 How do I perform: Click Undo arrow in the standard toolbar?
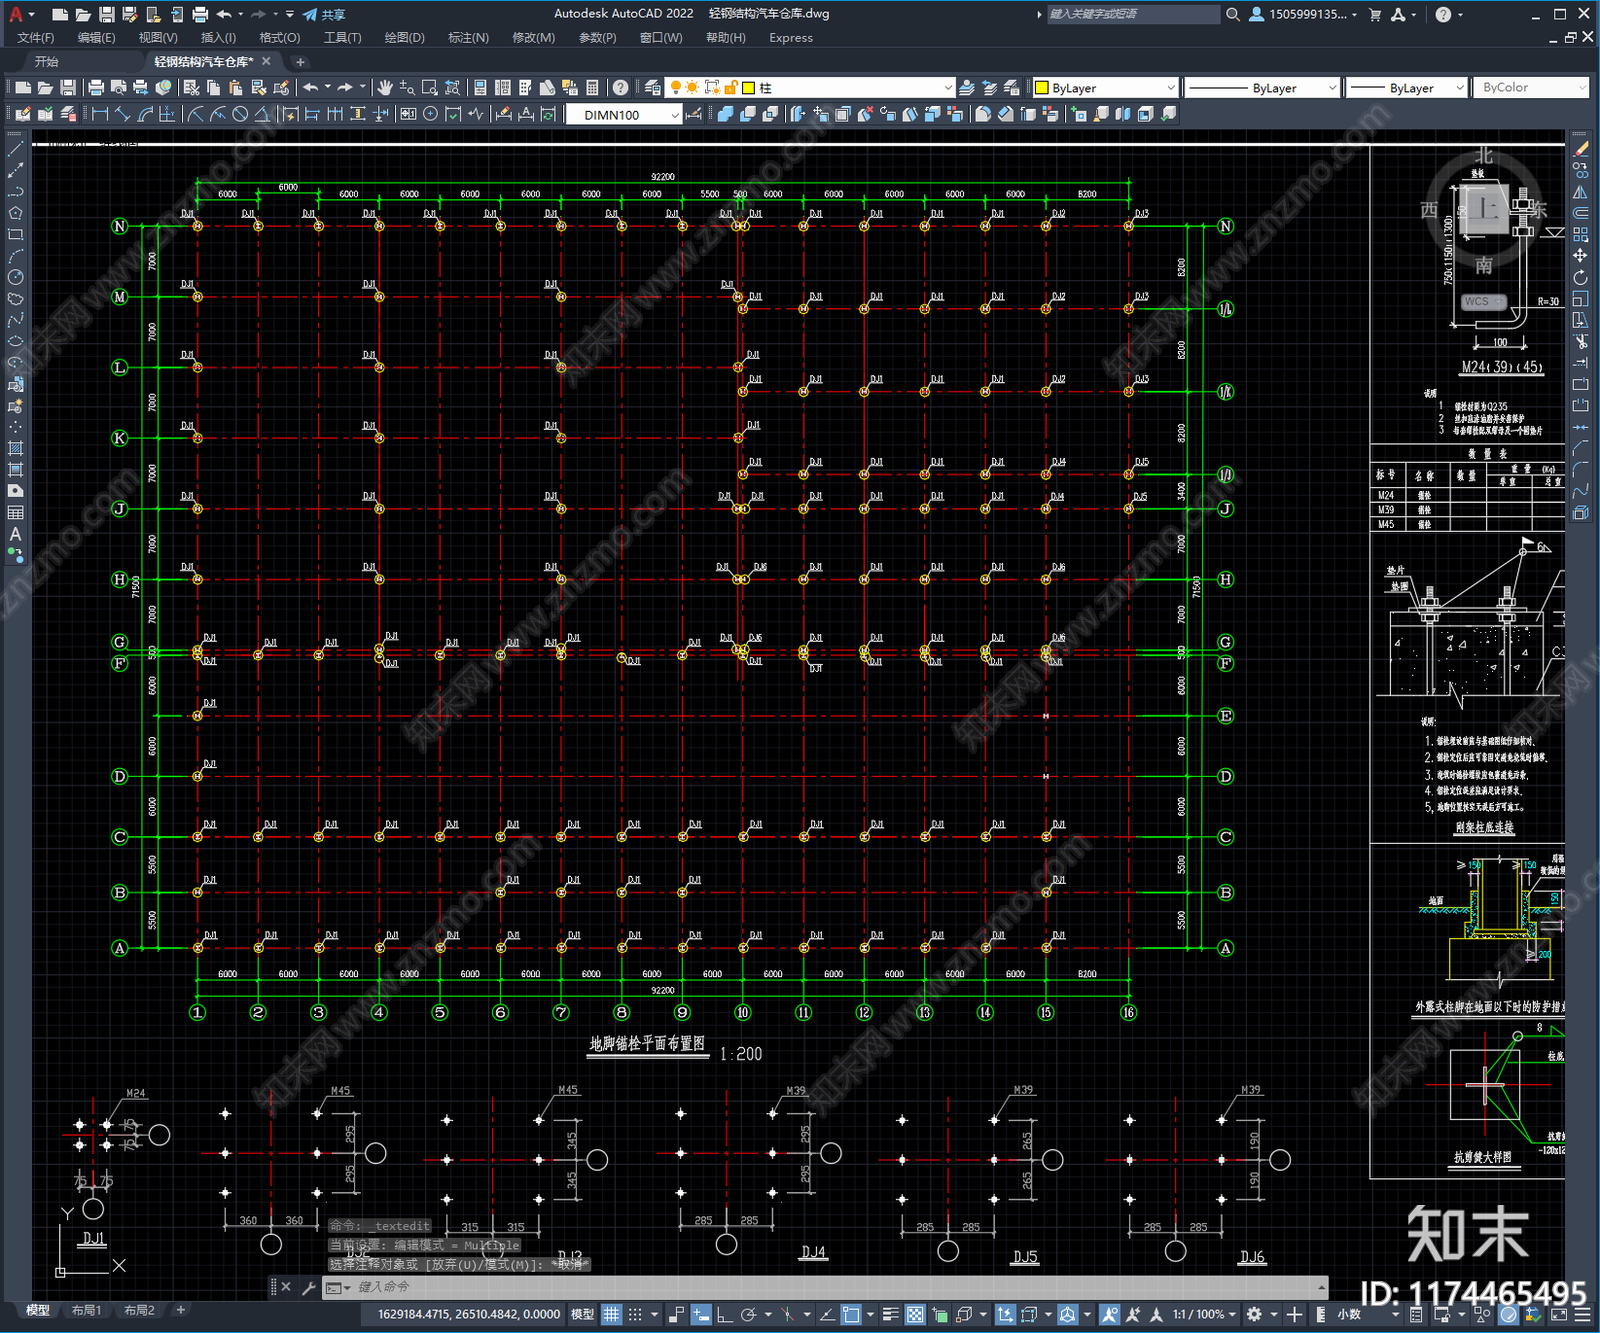[x=311, y=88]
